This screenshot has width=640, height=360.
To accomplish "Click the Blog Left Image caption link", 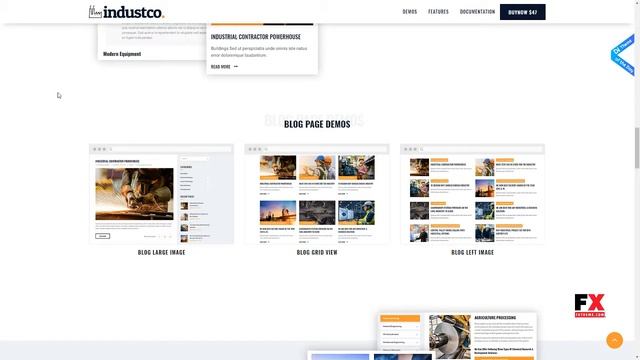I will (472, 252).
